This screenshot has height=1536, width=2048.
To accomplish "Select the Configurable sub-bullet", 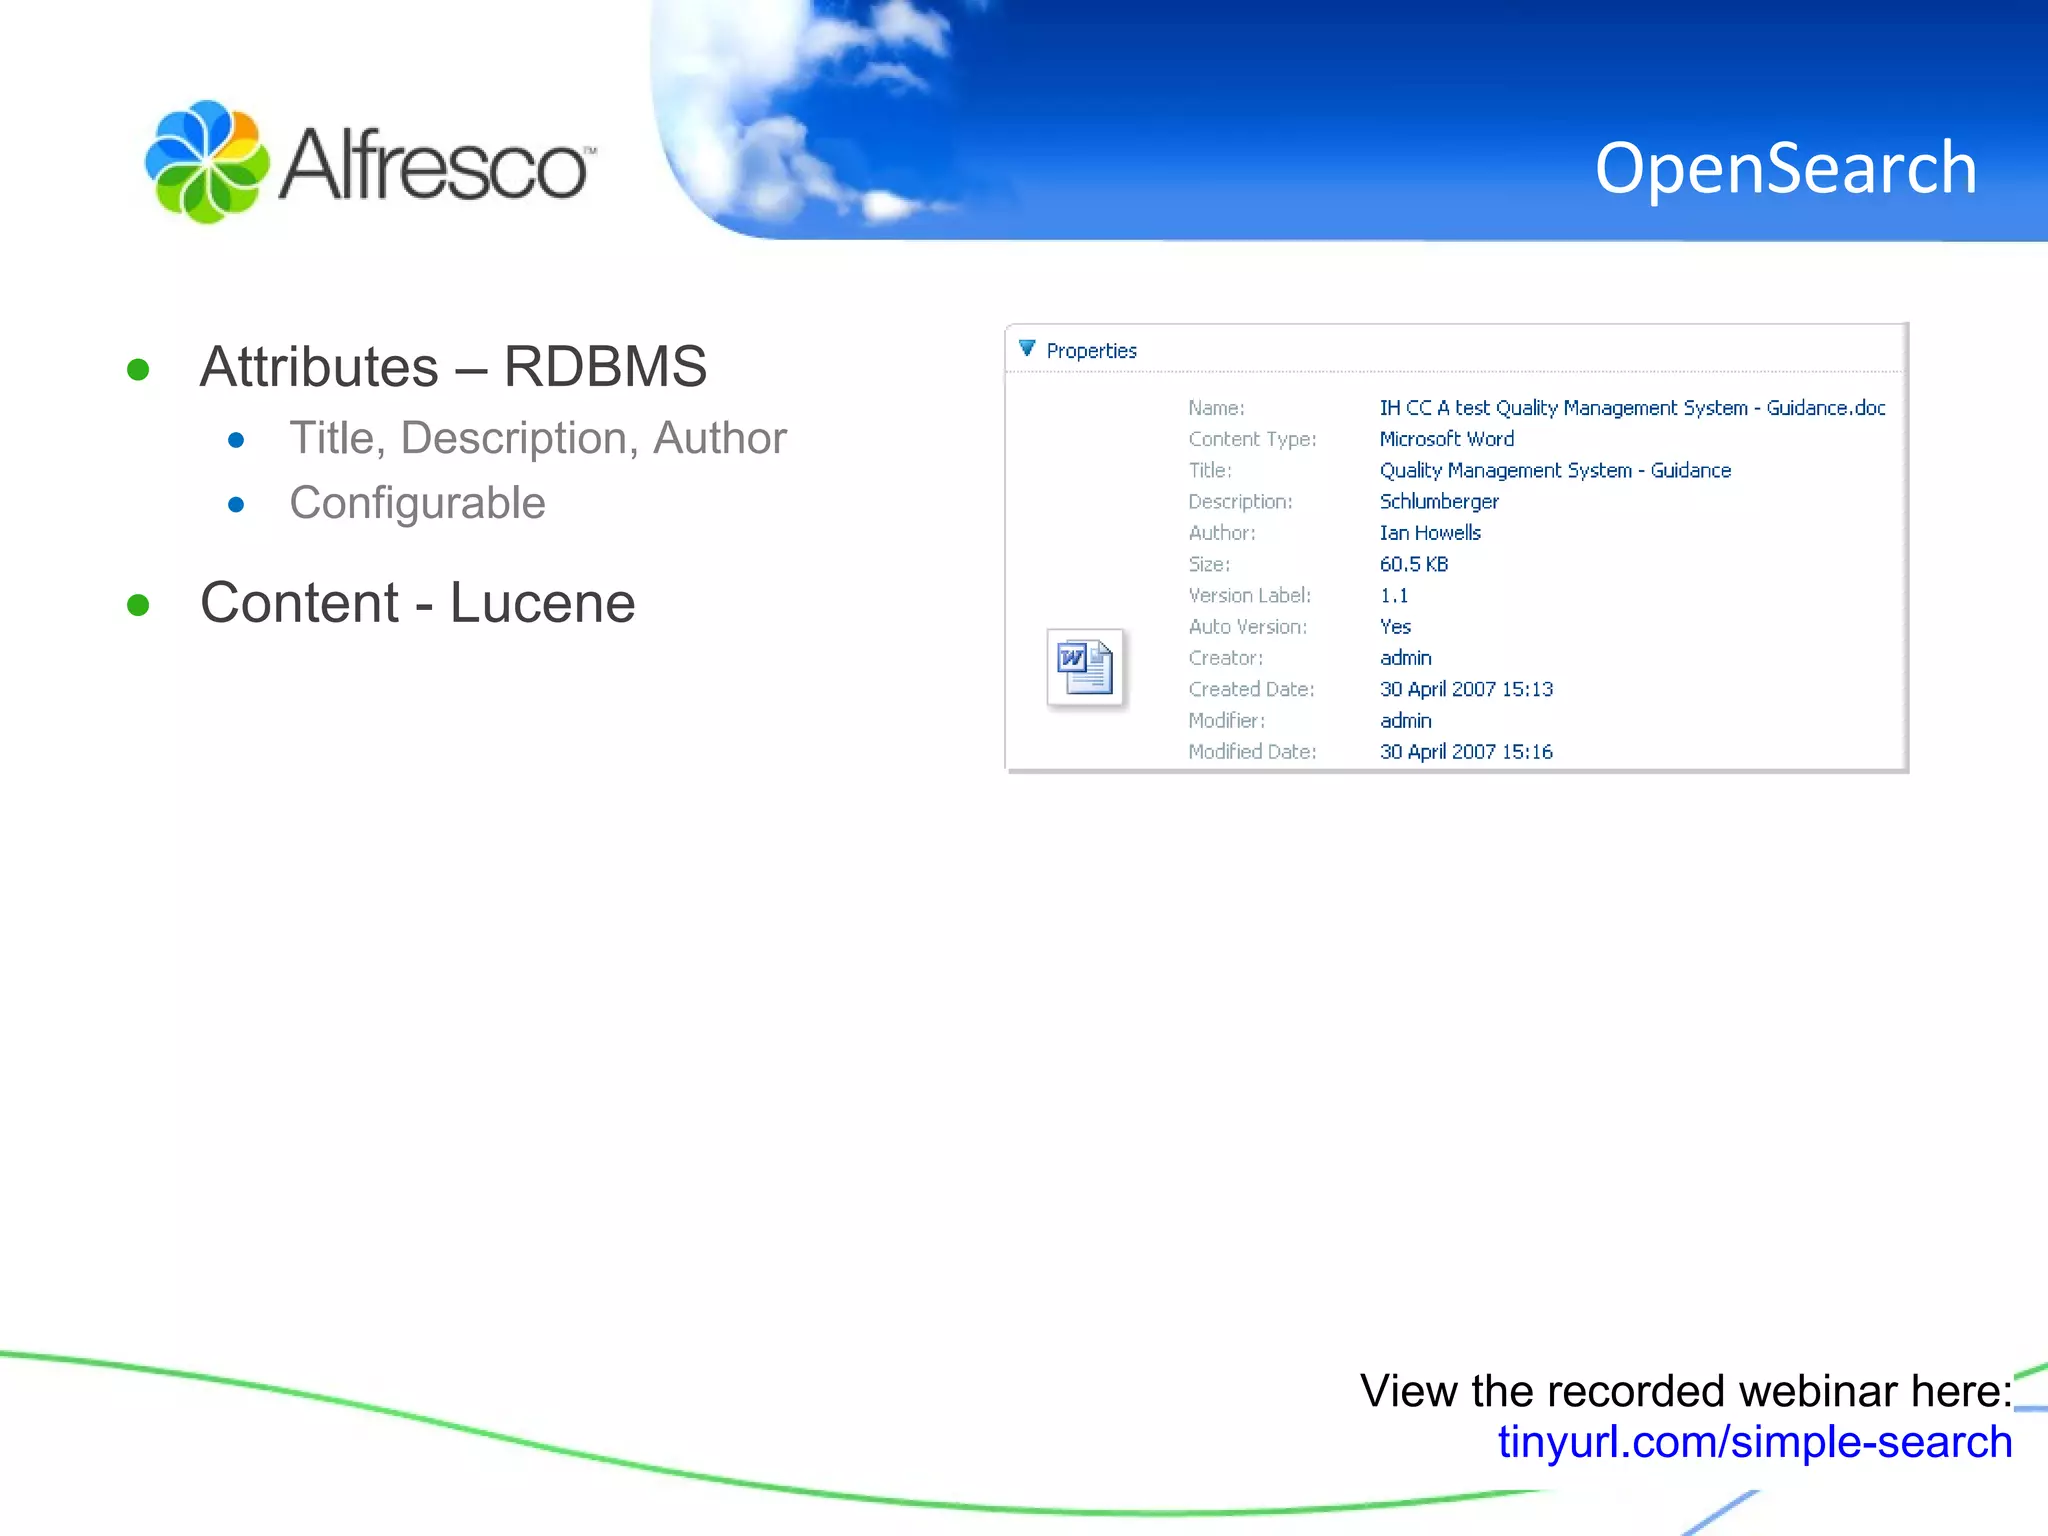I will [x=417, y=503].
